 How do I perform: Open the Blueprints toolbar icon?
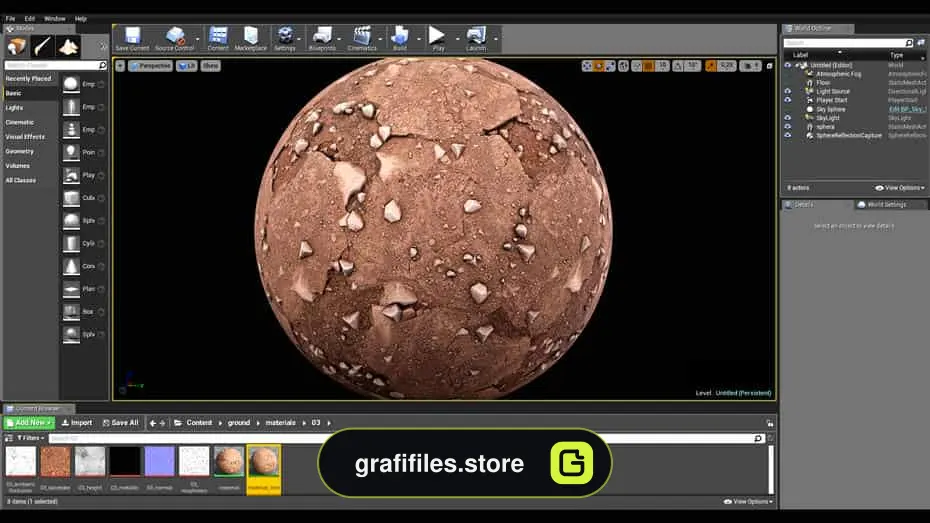(x=322, y=38)
